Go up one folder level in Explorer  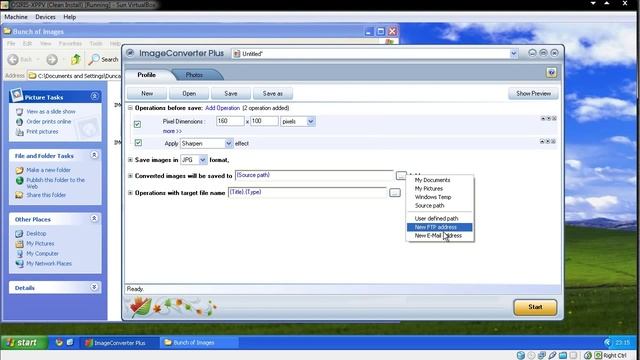click(76, 60)
